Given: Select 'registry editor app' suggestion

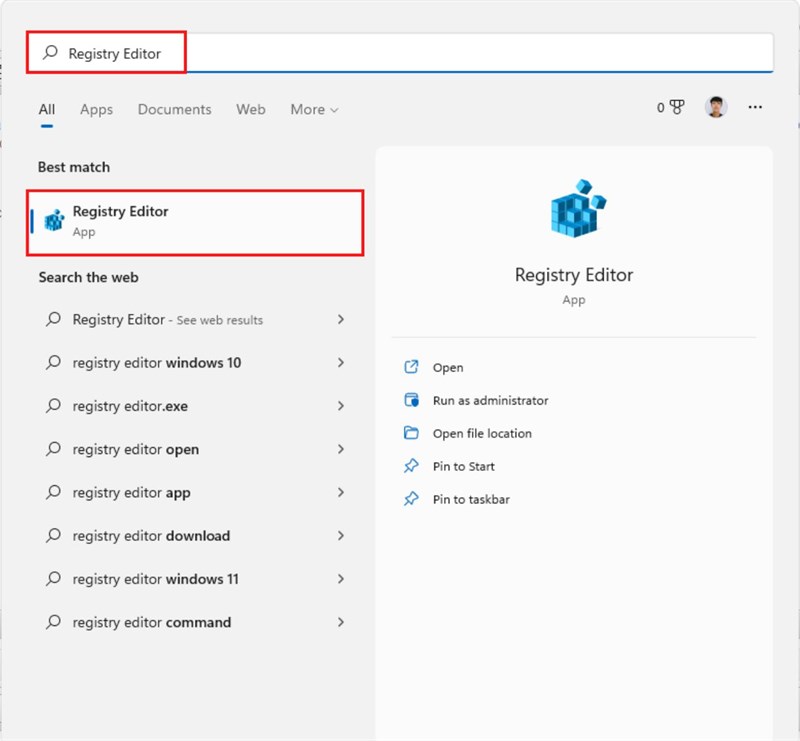Looking at the screenshot, I should [195, 492].
